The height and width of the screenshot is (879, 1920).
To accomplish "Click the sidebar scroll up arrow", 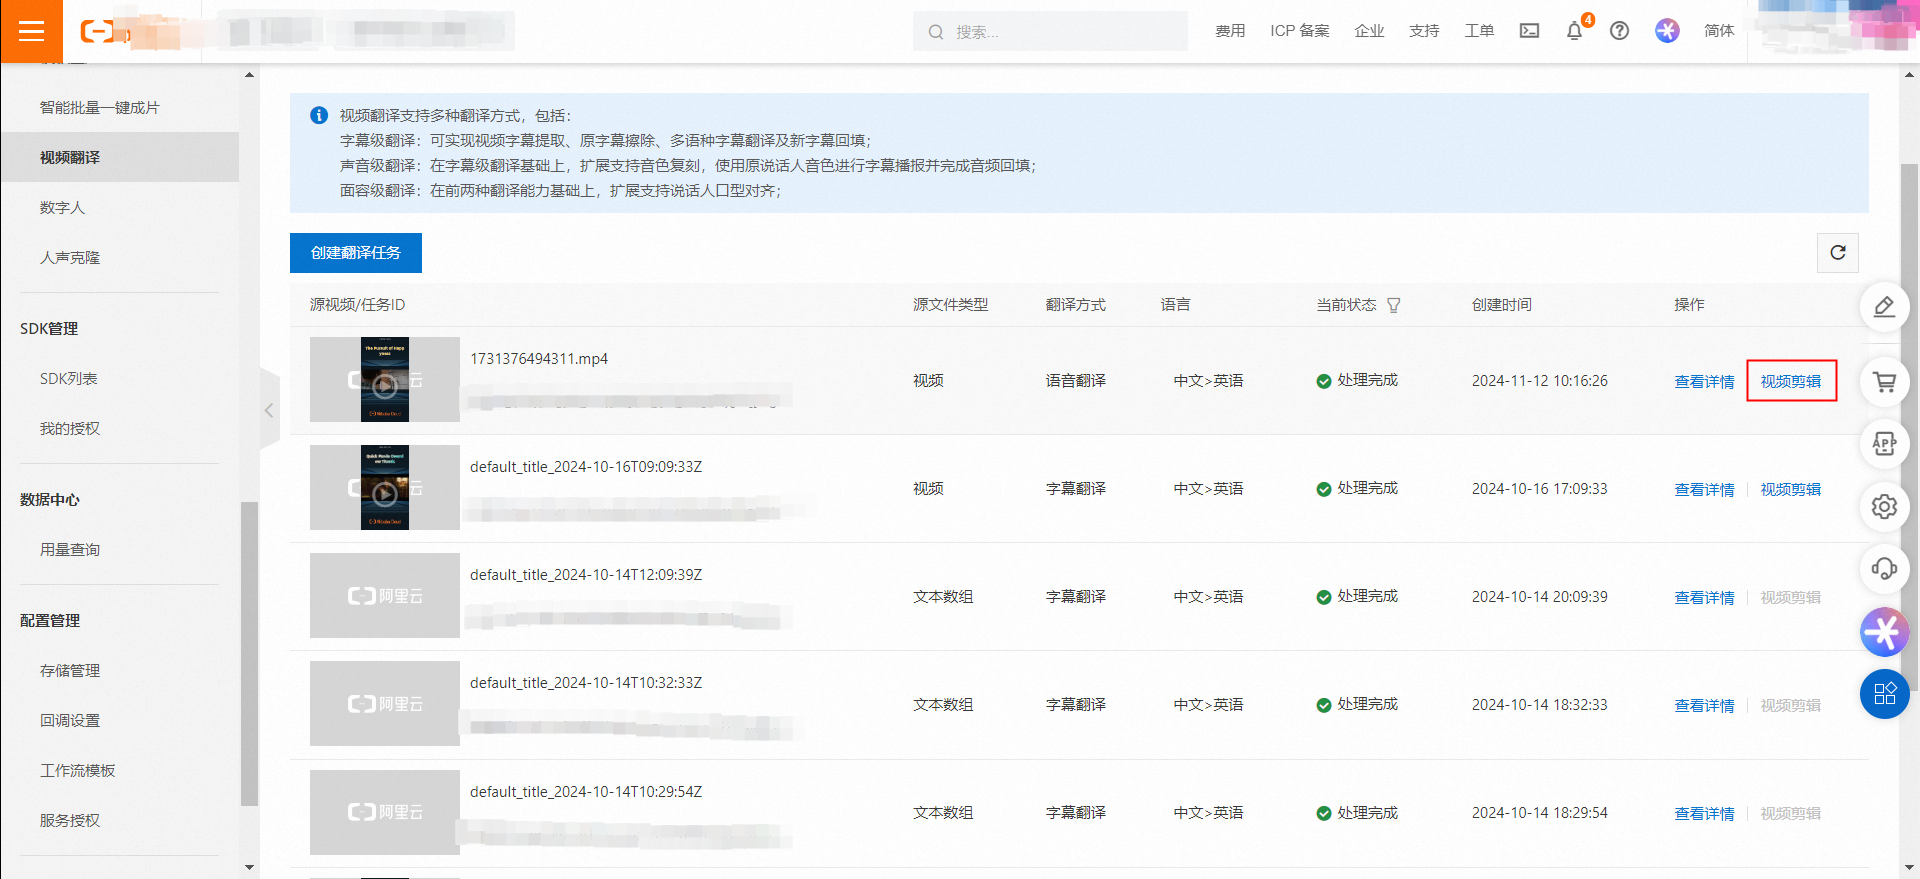I will (x=249, y=75).
